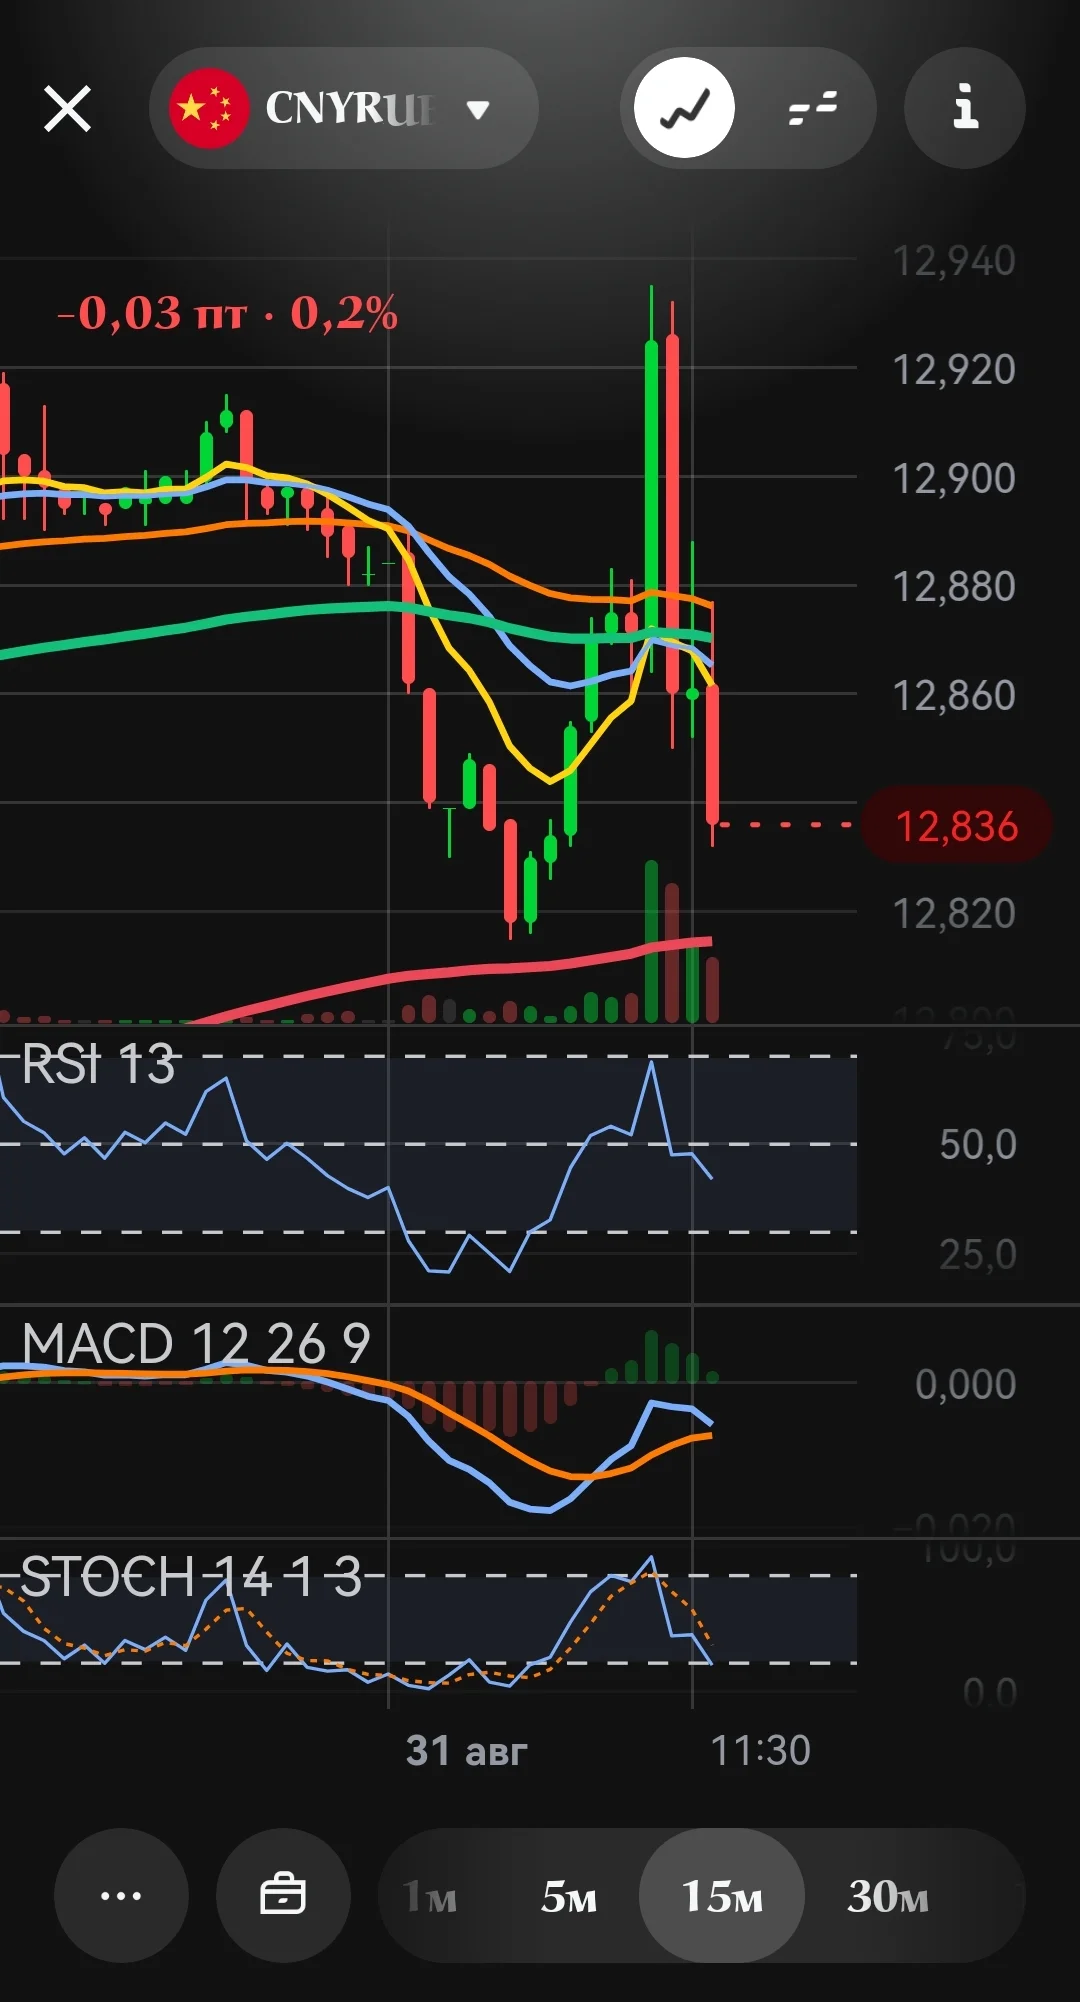Select the 5м timeframe

(569, 1896)
